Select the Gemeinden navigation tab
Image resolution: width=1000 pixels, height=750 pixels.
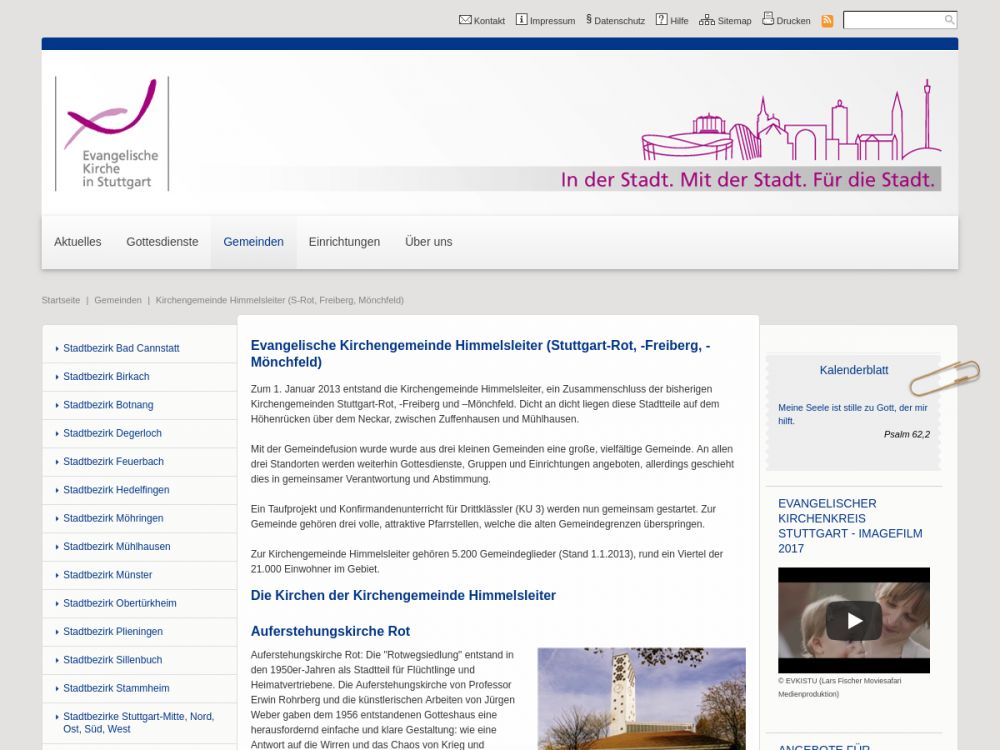pyautogui.click(x=253, y=242)
